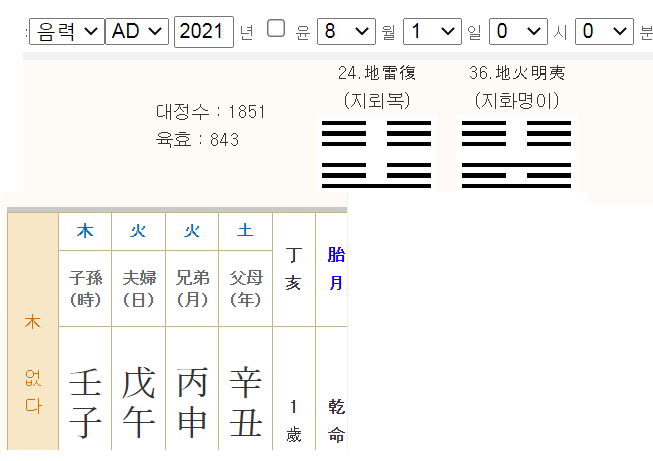Viewport: 653px width, 461px height.
Task: Click the 대정수 : 1851 text
Action: pos(210,111)
